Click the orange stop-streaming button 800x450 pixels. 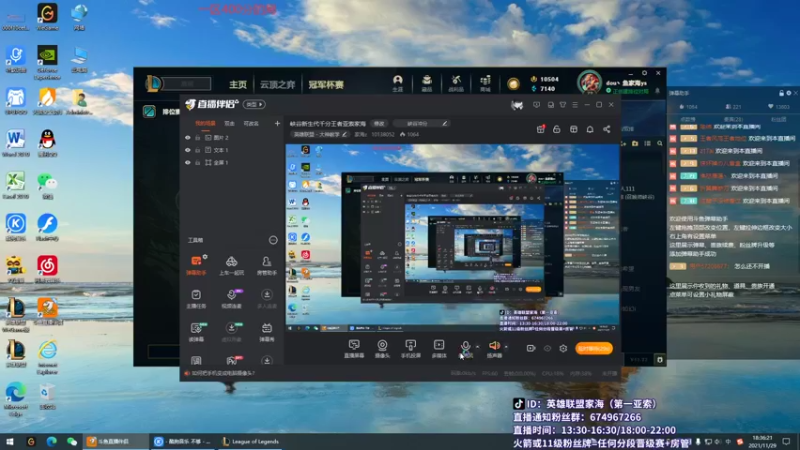pyautogui.click(x=594, y=348)
